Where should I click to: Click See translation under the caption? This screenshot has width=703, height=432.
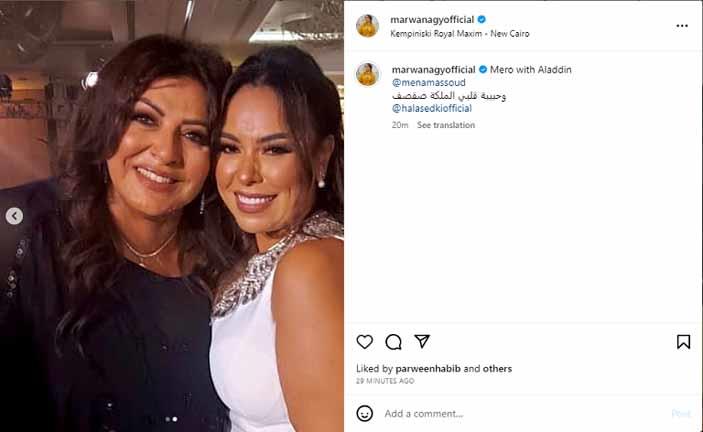[x=446, y=125]
